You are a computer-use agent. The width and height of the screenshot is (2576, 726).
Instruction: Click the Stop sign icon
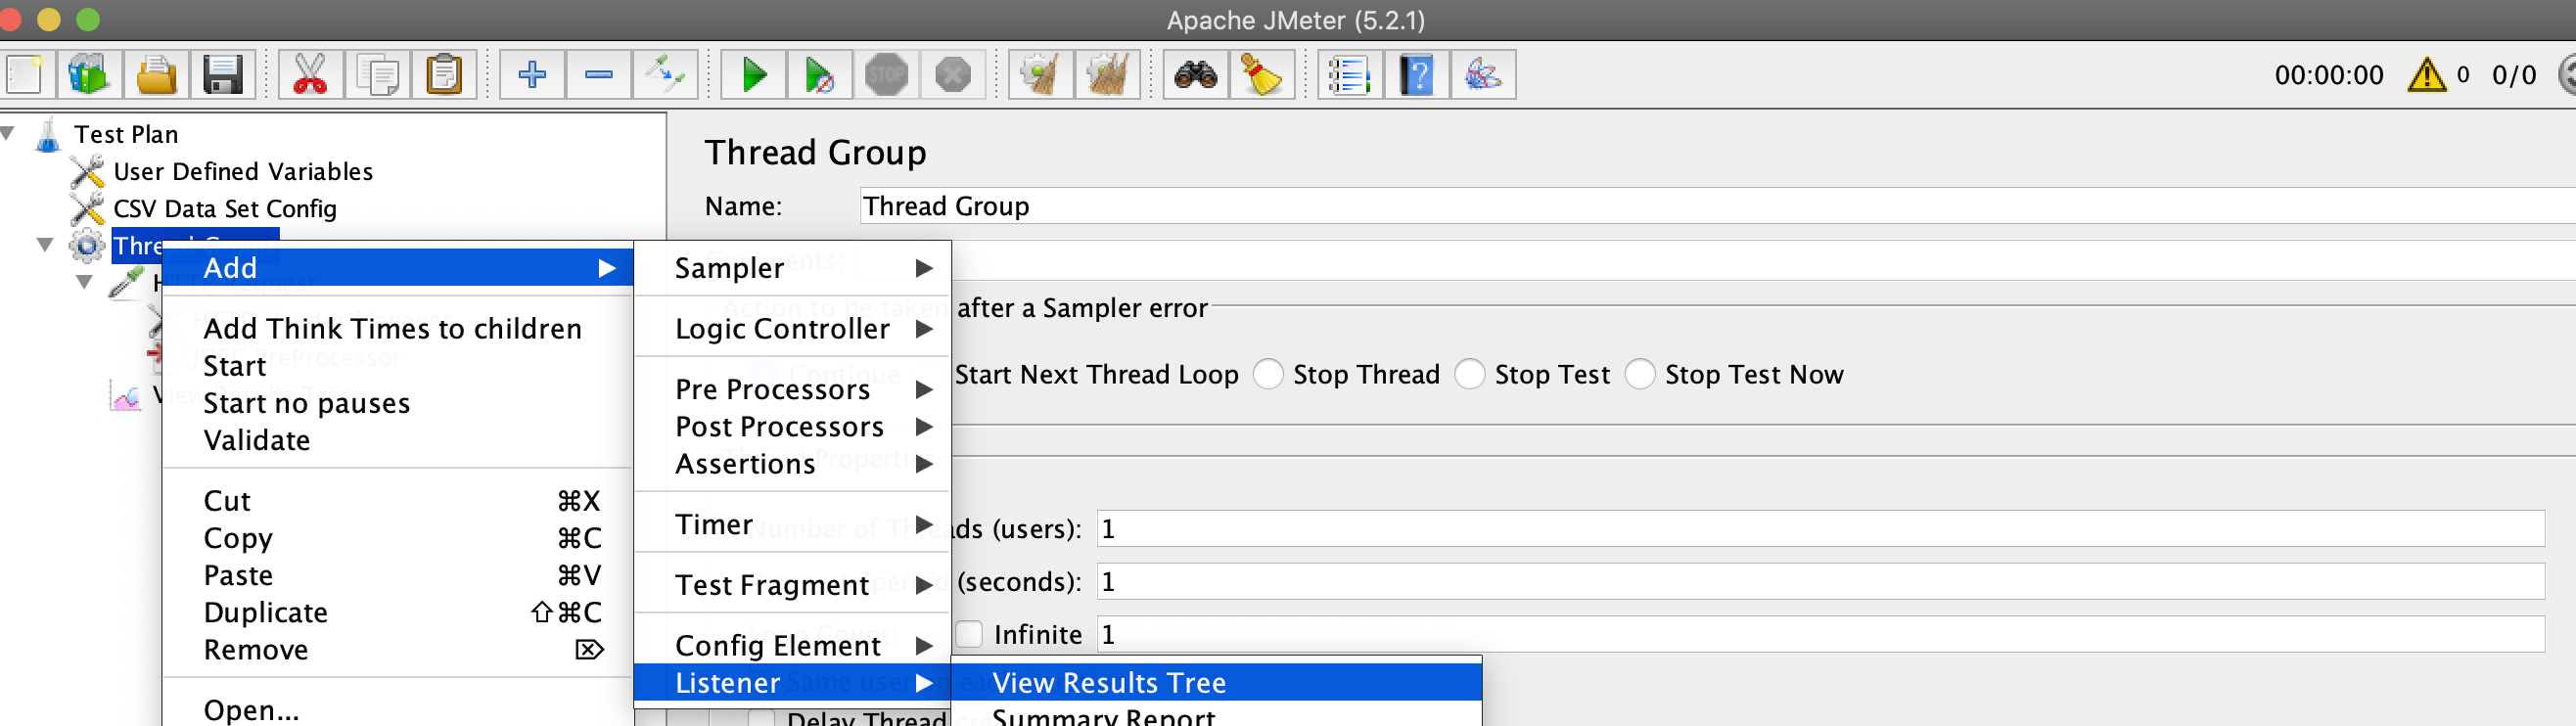tap(886, 75)
